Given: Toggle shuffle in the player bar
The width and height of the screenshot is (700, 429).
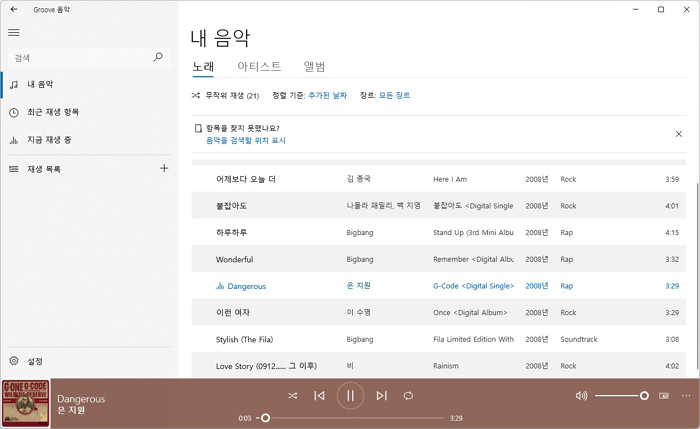Looking at the screenshot, I should (292, 396).
